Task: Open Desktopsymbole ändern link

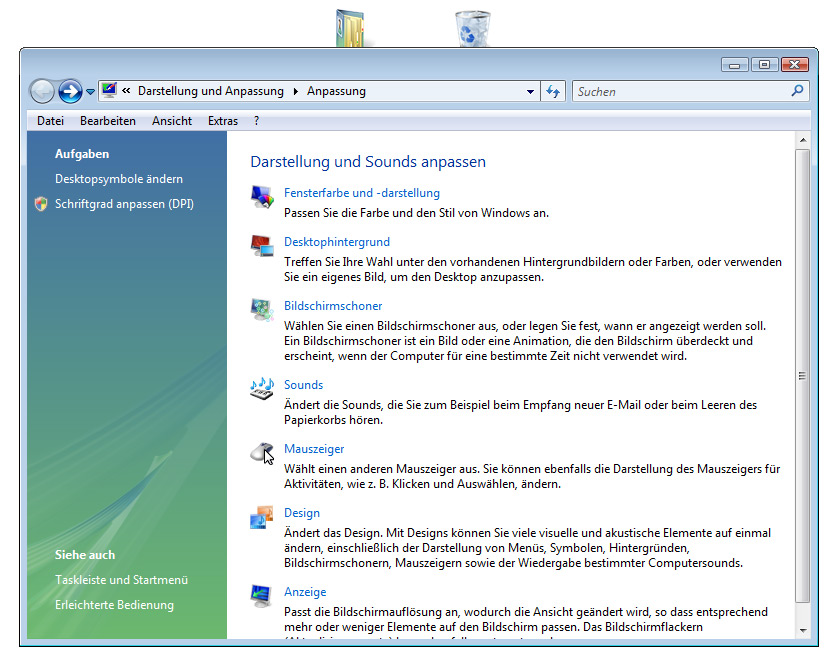Action: (119, 179)
